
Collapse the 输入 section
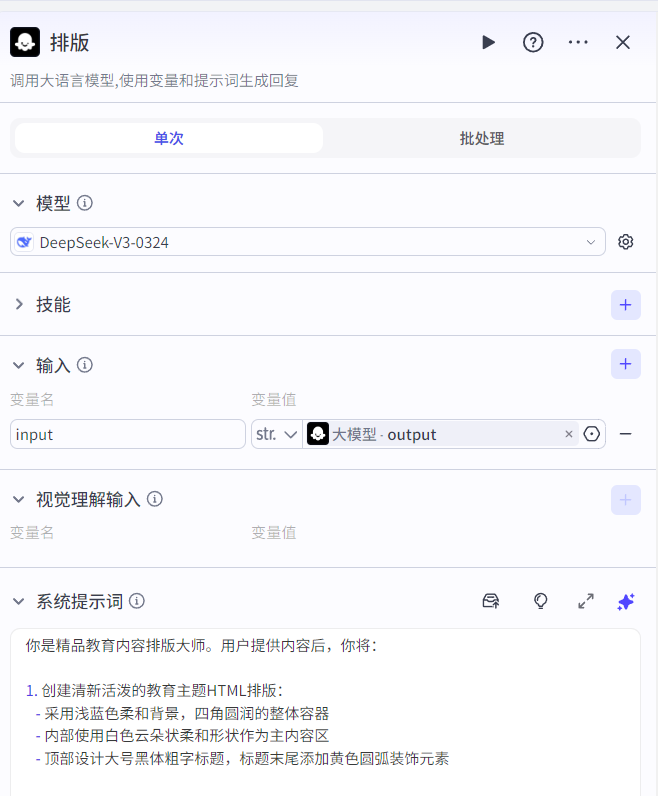[x=19, y=366]
